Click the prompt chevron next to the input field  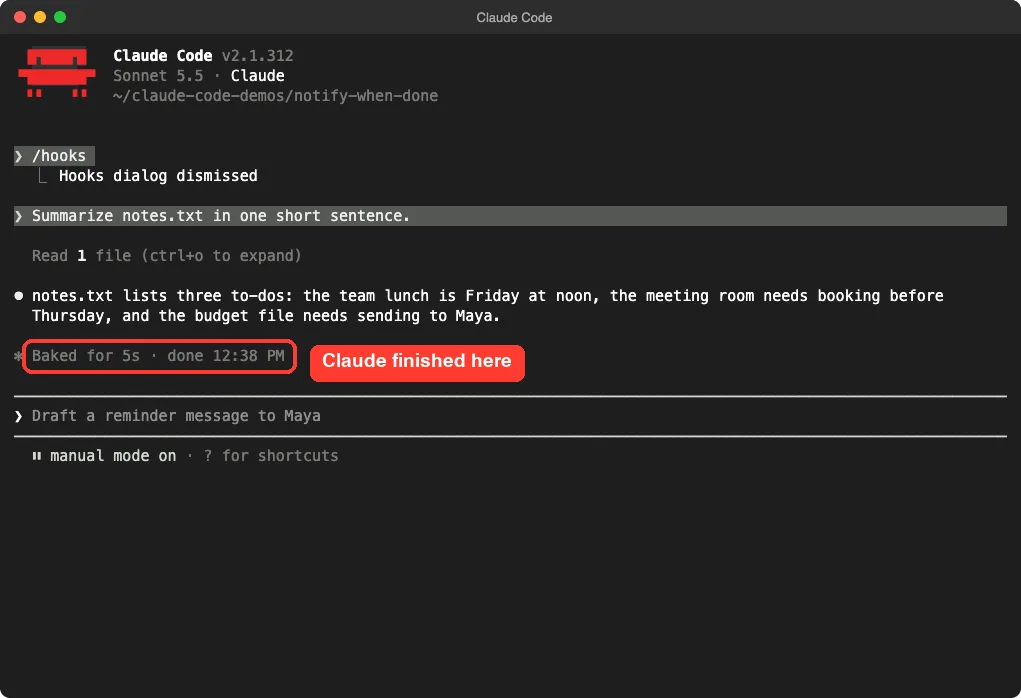pyautogui.click(x=19, y=416)
